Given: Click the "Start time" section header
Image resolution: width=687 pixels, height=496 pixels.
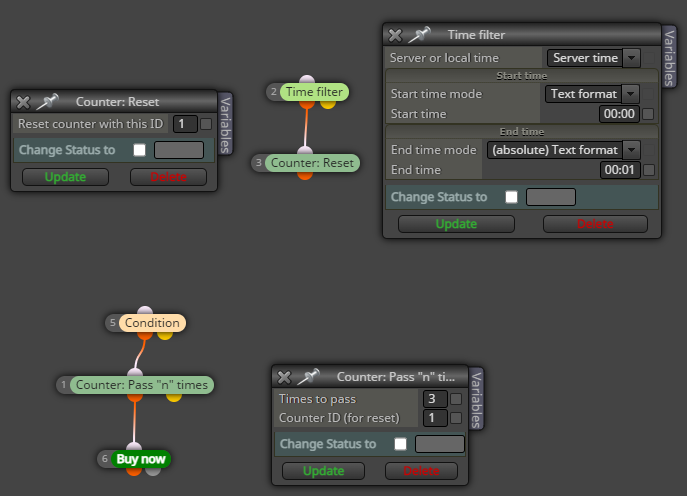Looking at the screenshot, I should (521, 76).
